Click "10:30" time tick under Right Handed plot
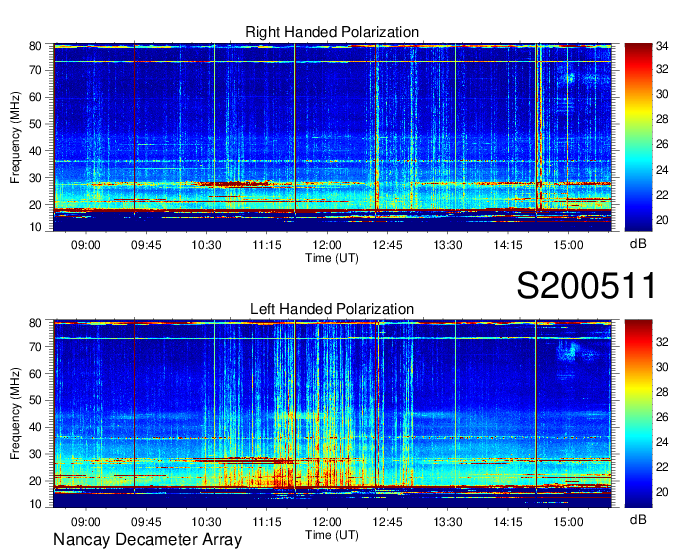The height and width of the screenshot is (552, 680). point(206,245)
